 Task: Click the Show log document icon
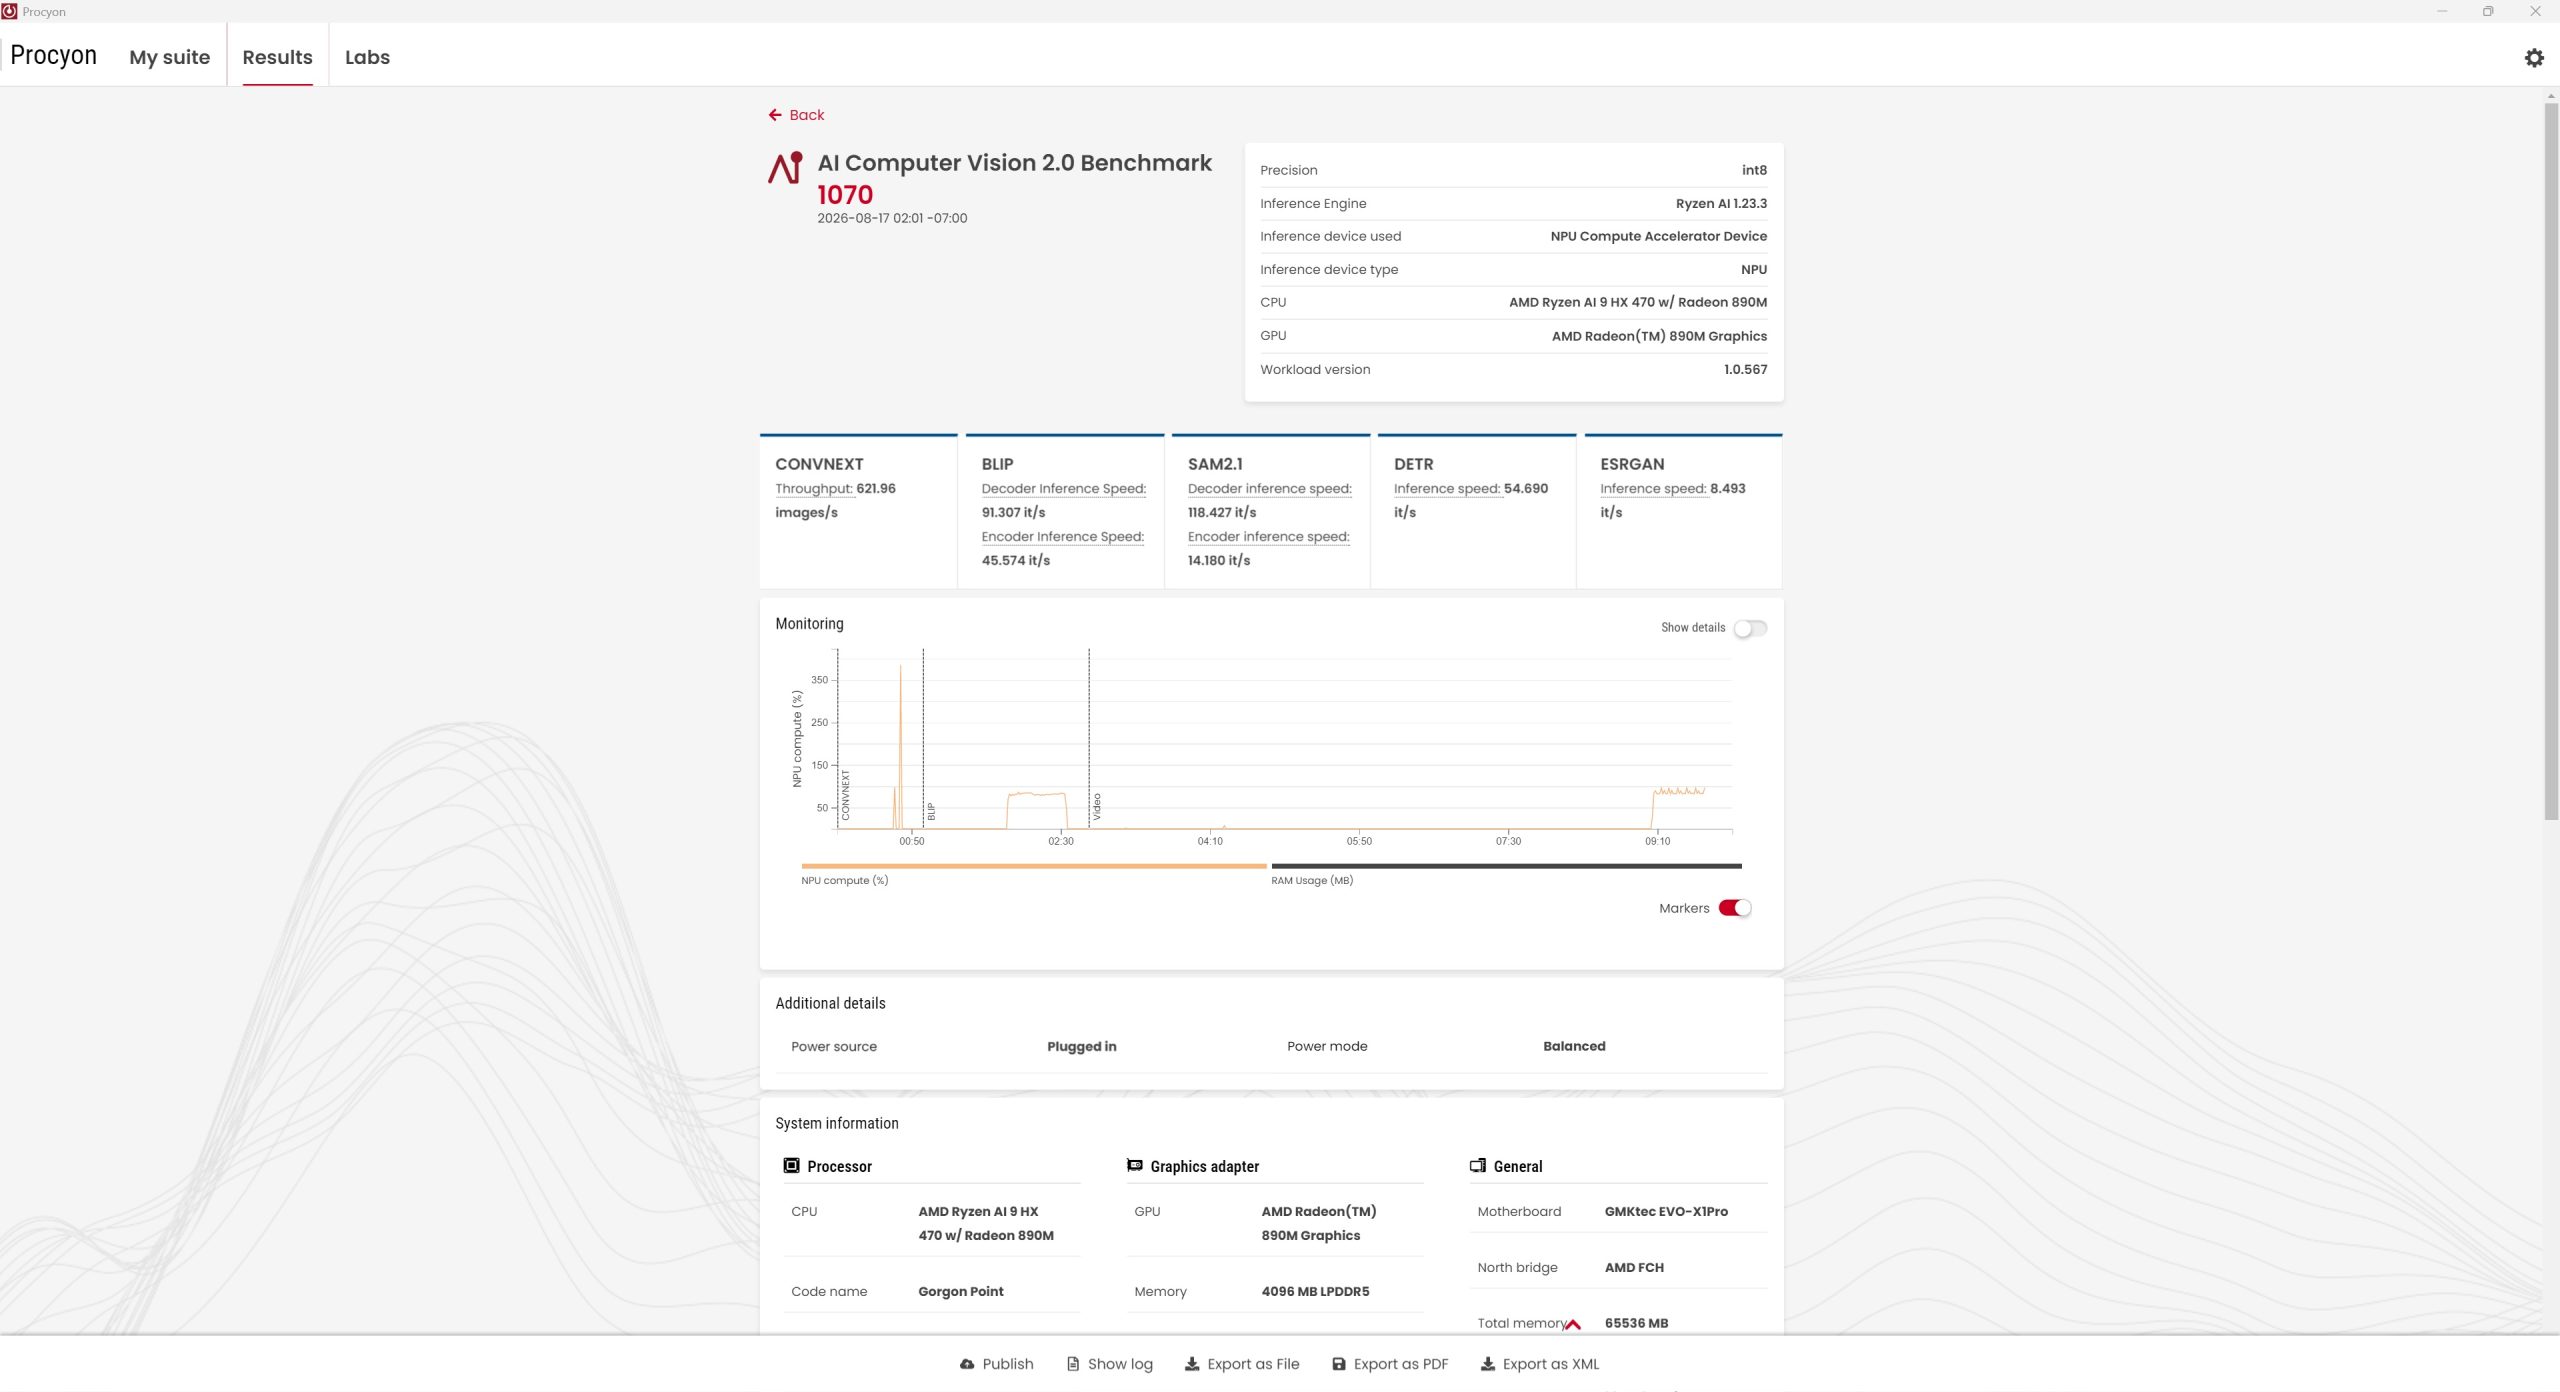(1073, 1364)
